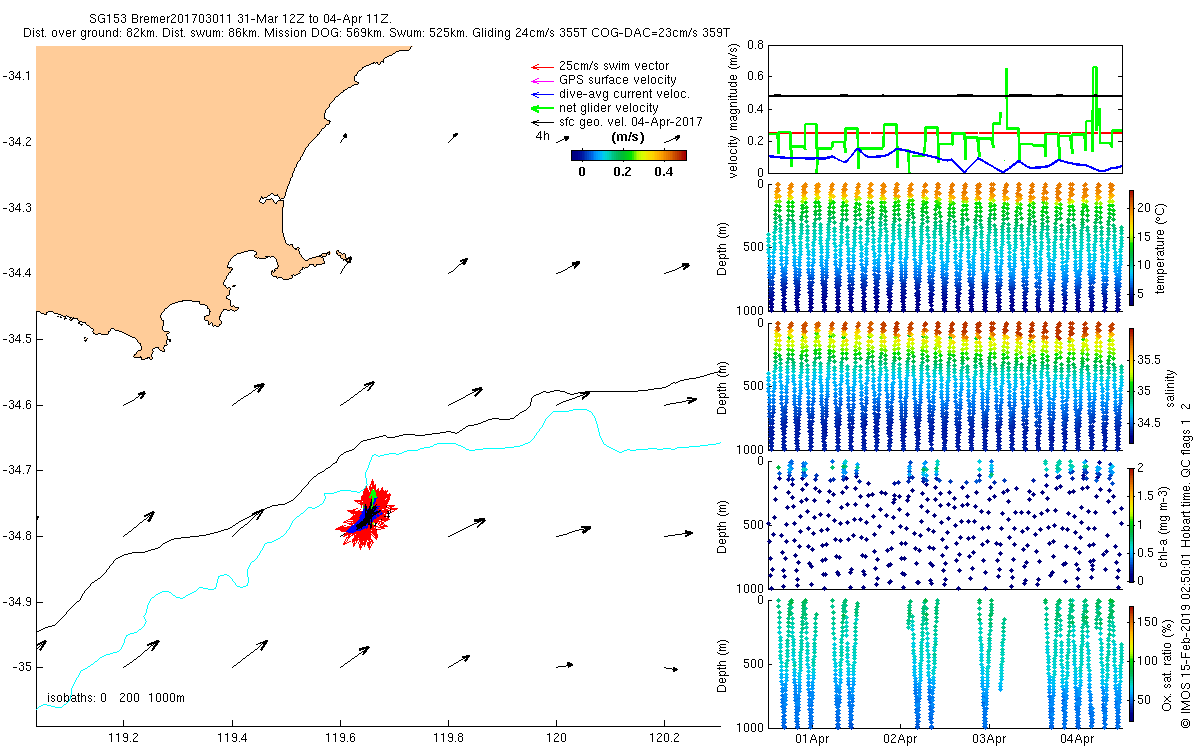Click the green net glider velocity legend arrow

coord(540,108)
